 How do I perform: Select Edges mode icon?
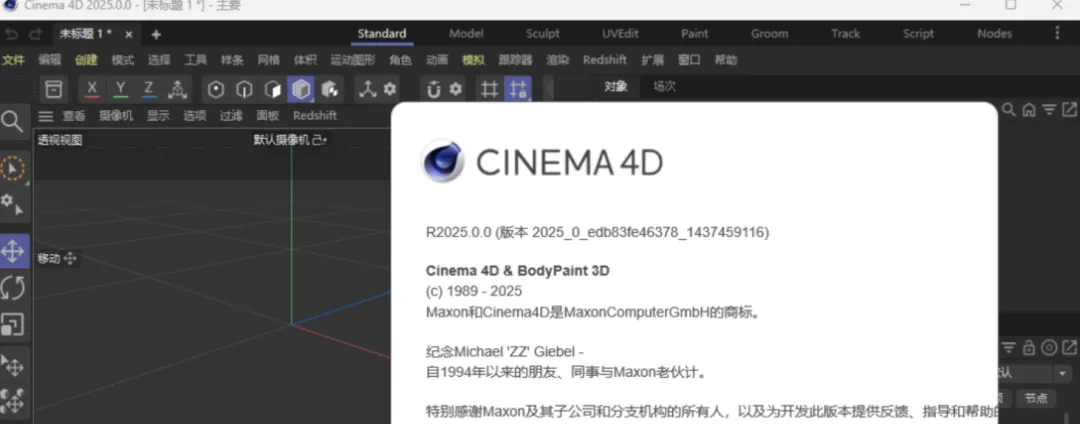click(x=245, y=89)
